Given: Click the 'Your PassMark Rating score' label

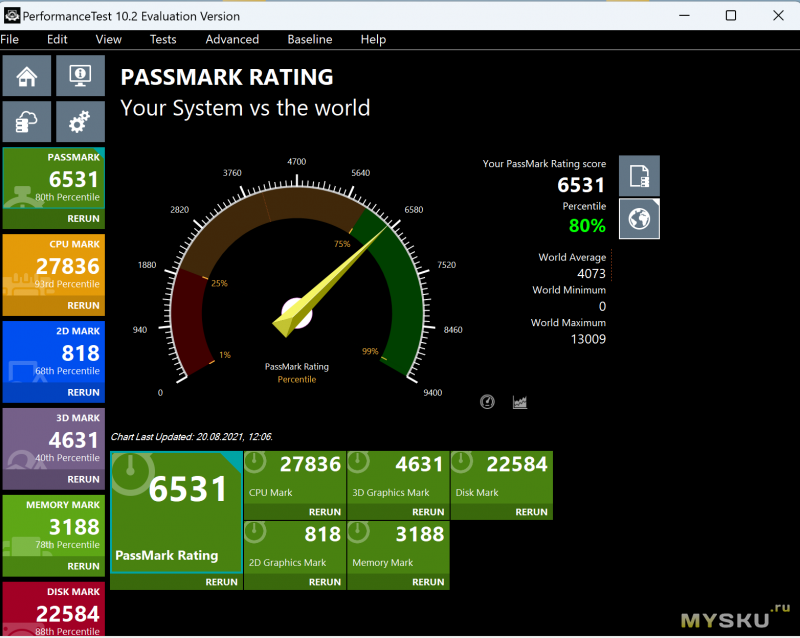Looking at the screenshot, I should coord(544,164).
